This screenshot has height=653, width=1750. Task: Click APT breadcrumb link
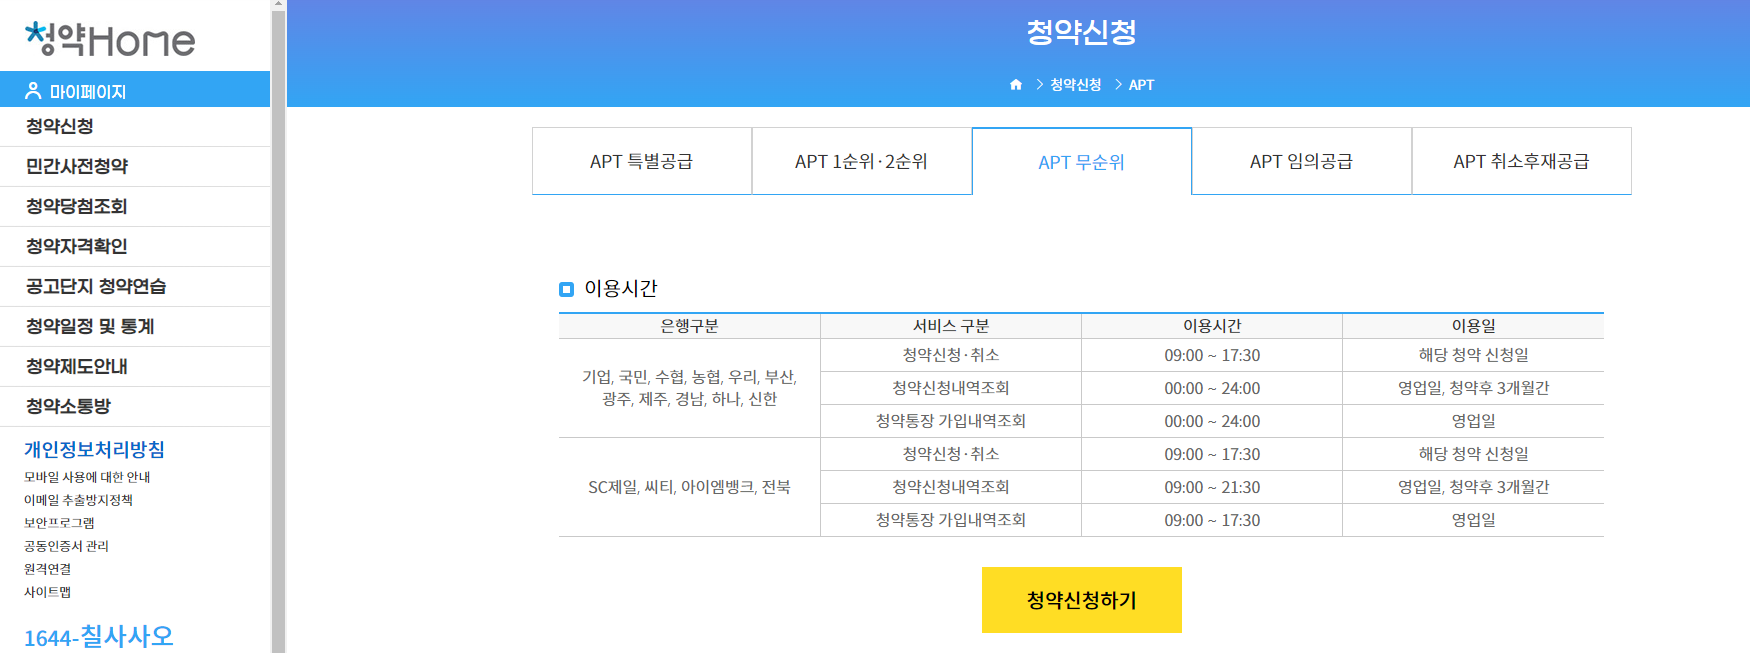(1141, 85)
